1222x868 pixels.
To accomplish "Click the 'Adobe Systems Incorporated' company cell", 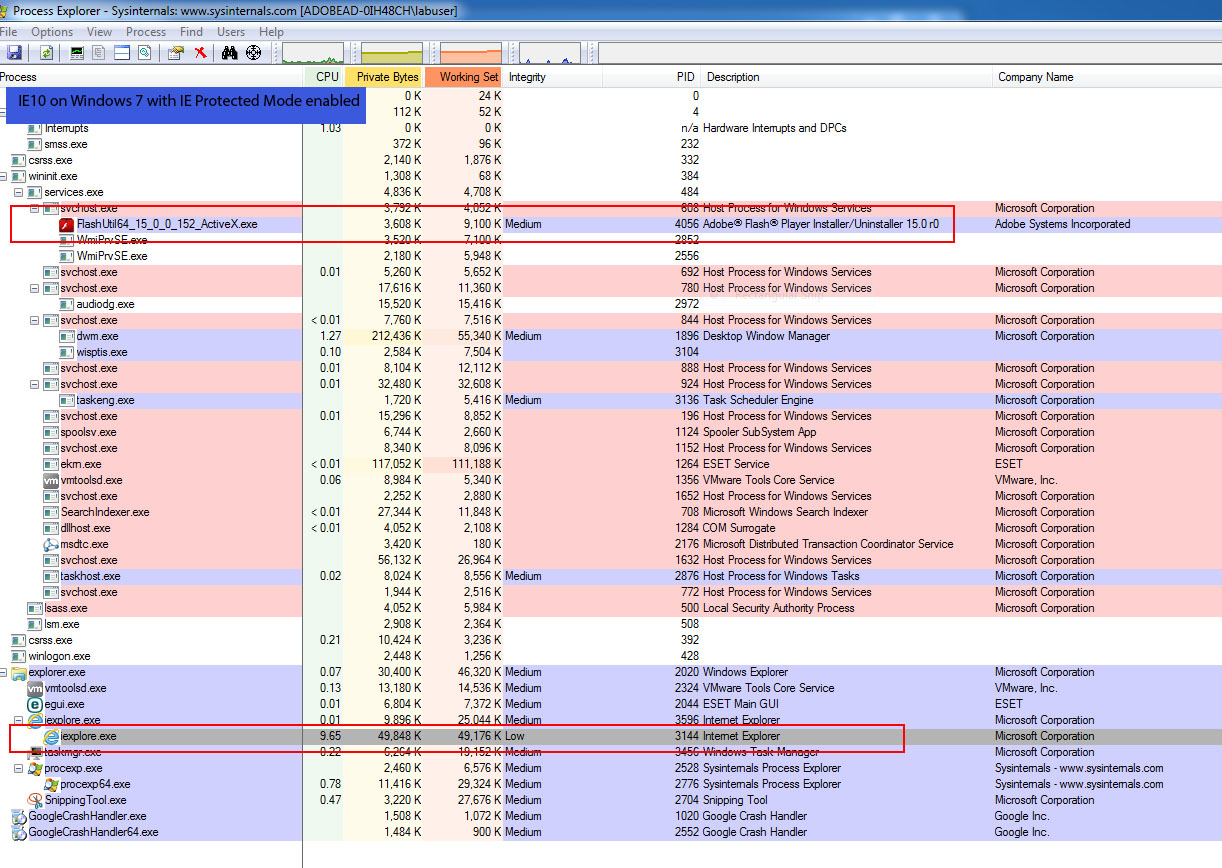I will (1062, 224).
